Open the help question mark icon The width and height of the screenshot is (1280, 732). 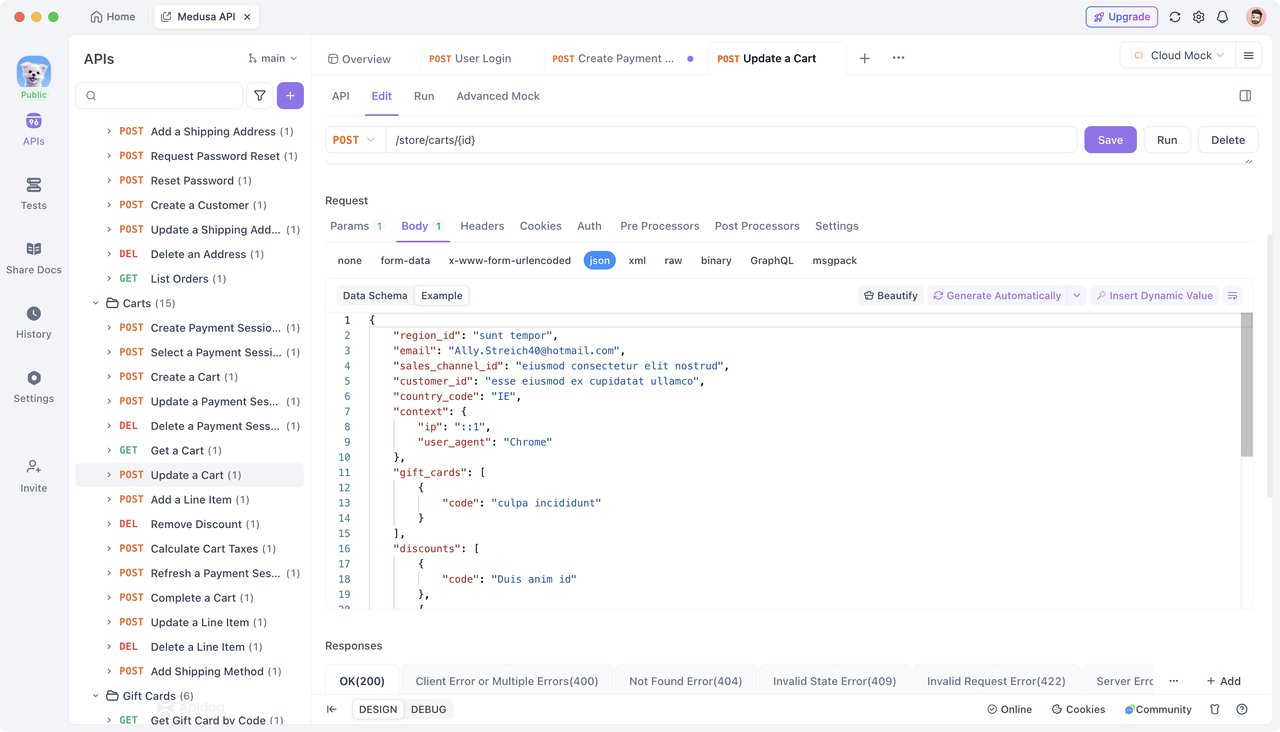pos(1242,709)
